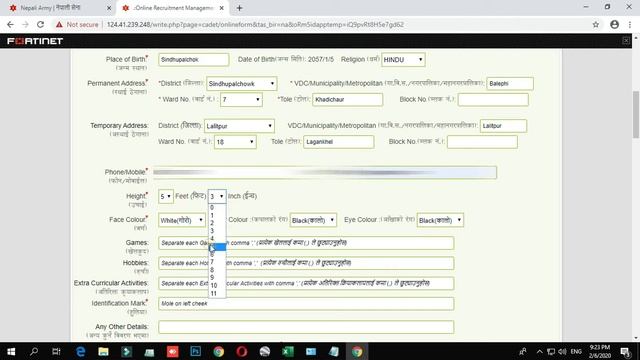Open the notification center icon
This screenshot has height=360, width=640.
click(x=625, y=351)
